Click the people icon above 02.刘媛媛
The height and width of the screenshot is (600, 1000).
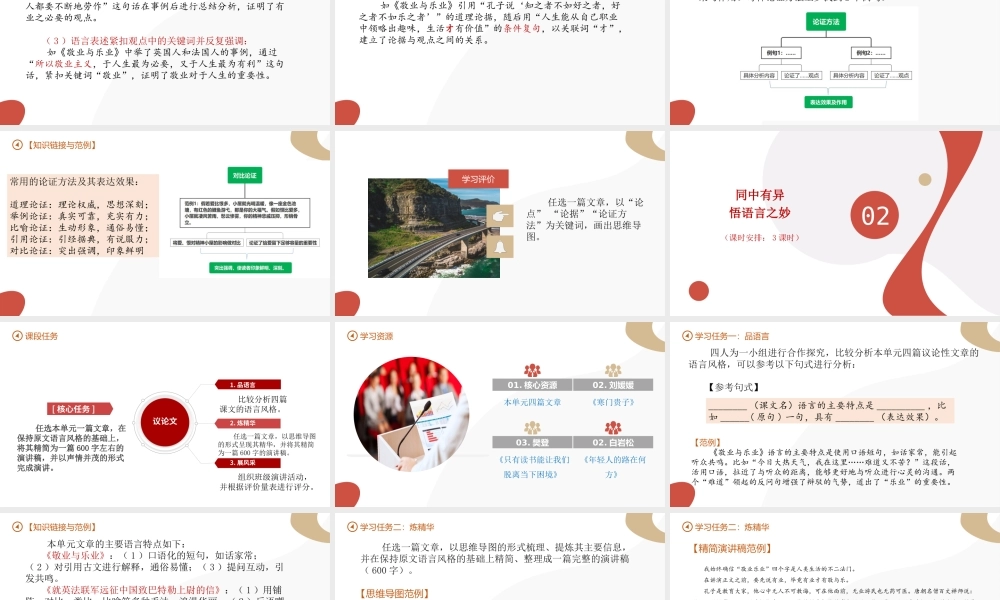[x=613, y=370]
